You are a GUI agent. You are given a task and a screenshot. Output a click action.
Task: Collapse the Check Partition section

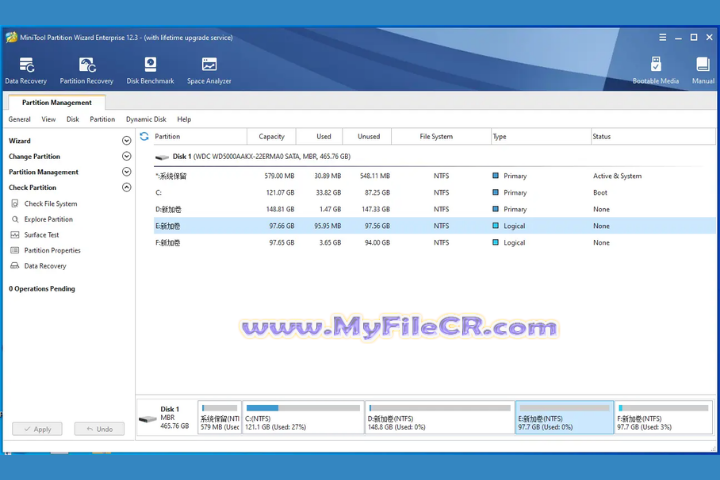pos(126,187)
